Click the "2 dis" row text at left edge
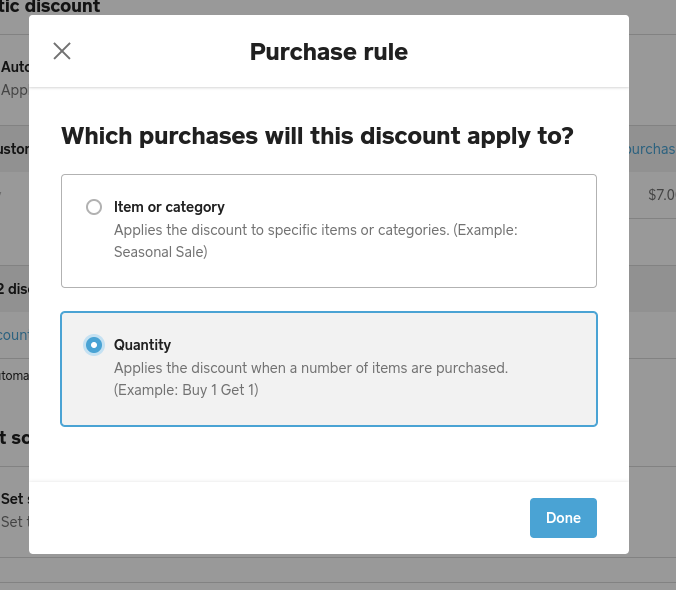Viewport: 676px width, 590px height. coord(13,289)
